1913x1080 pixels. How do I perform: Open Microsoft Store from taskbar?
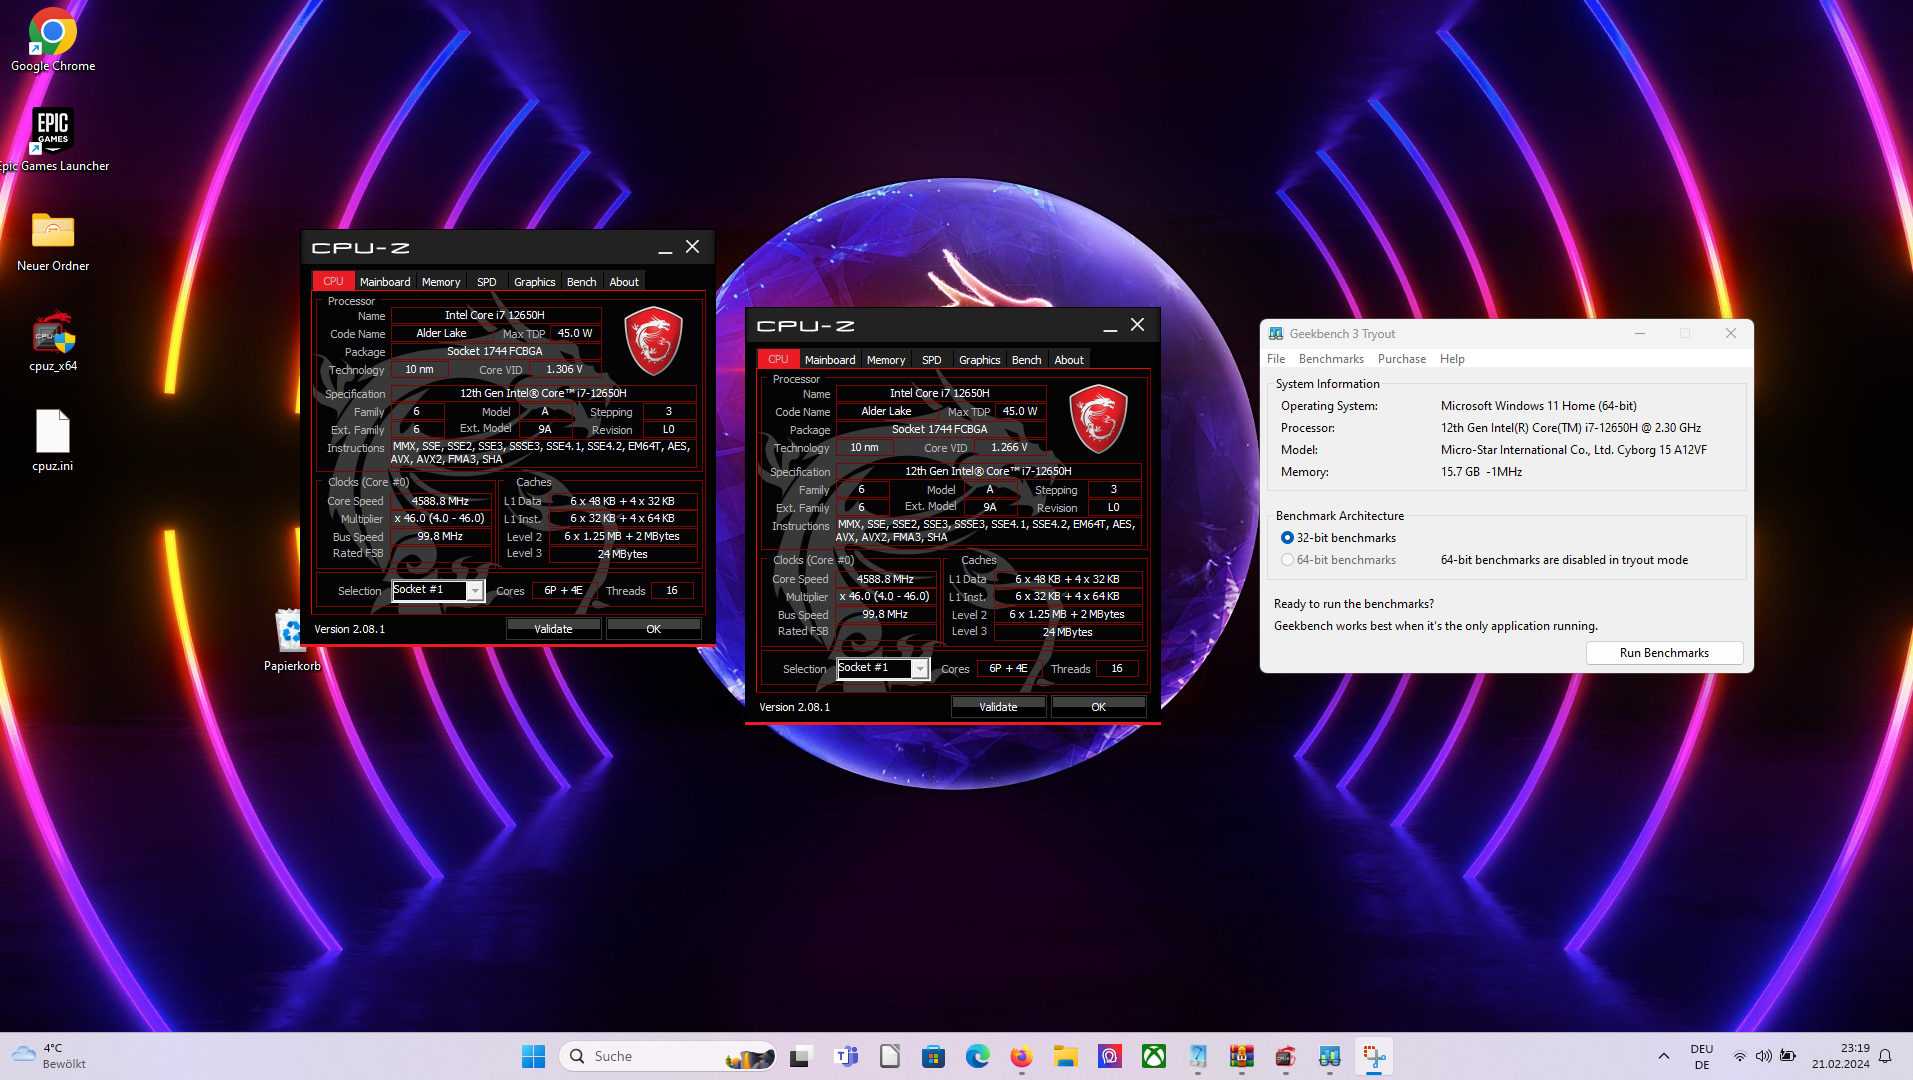click(933, 1056)
